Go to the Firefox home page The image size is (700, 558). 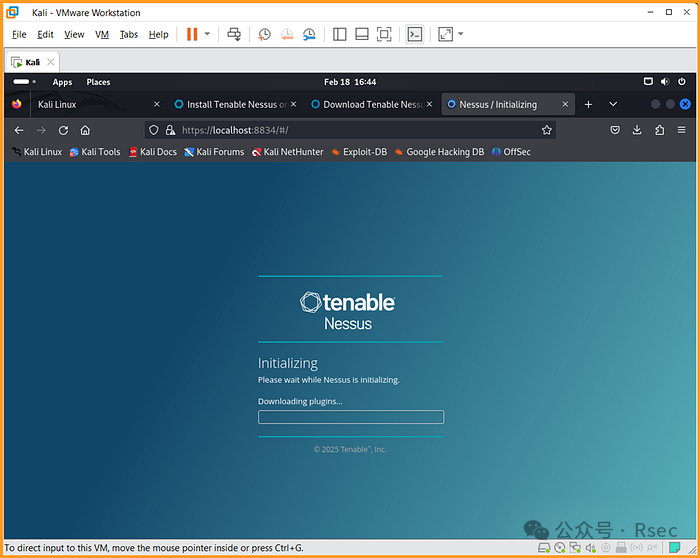(x=85, y=130)
